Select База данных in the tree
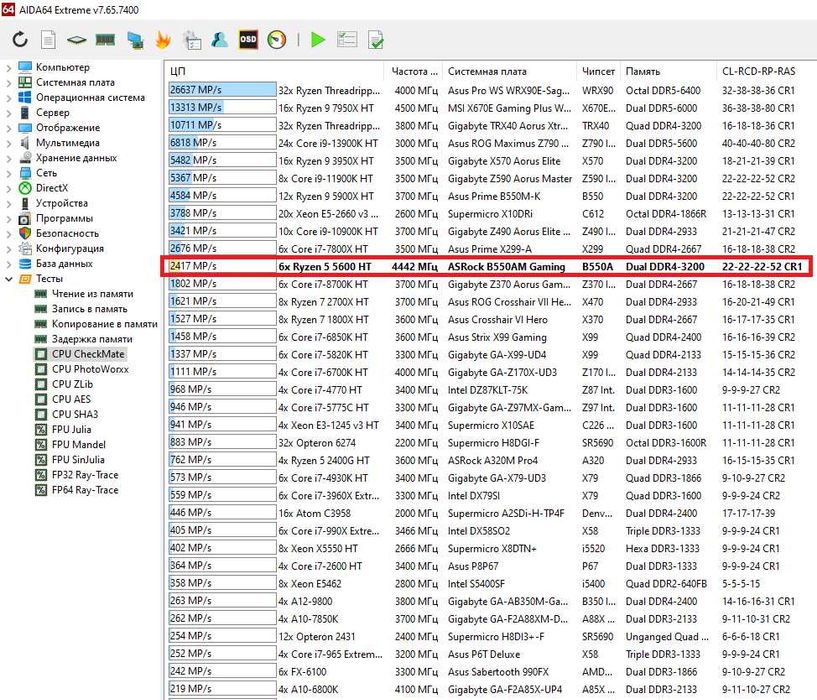 pos(64,264)
